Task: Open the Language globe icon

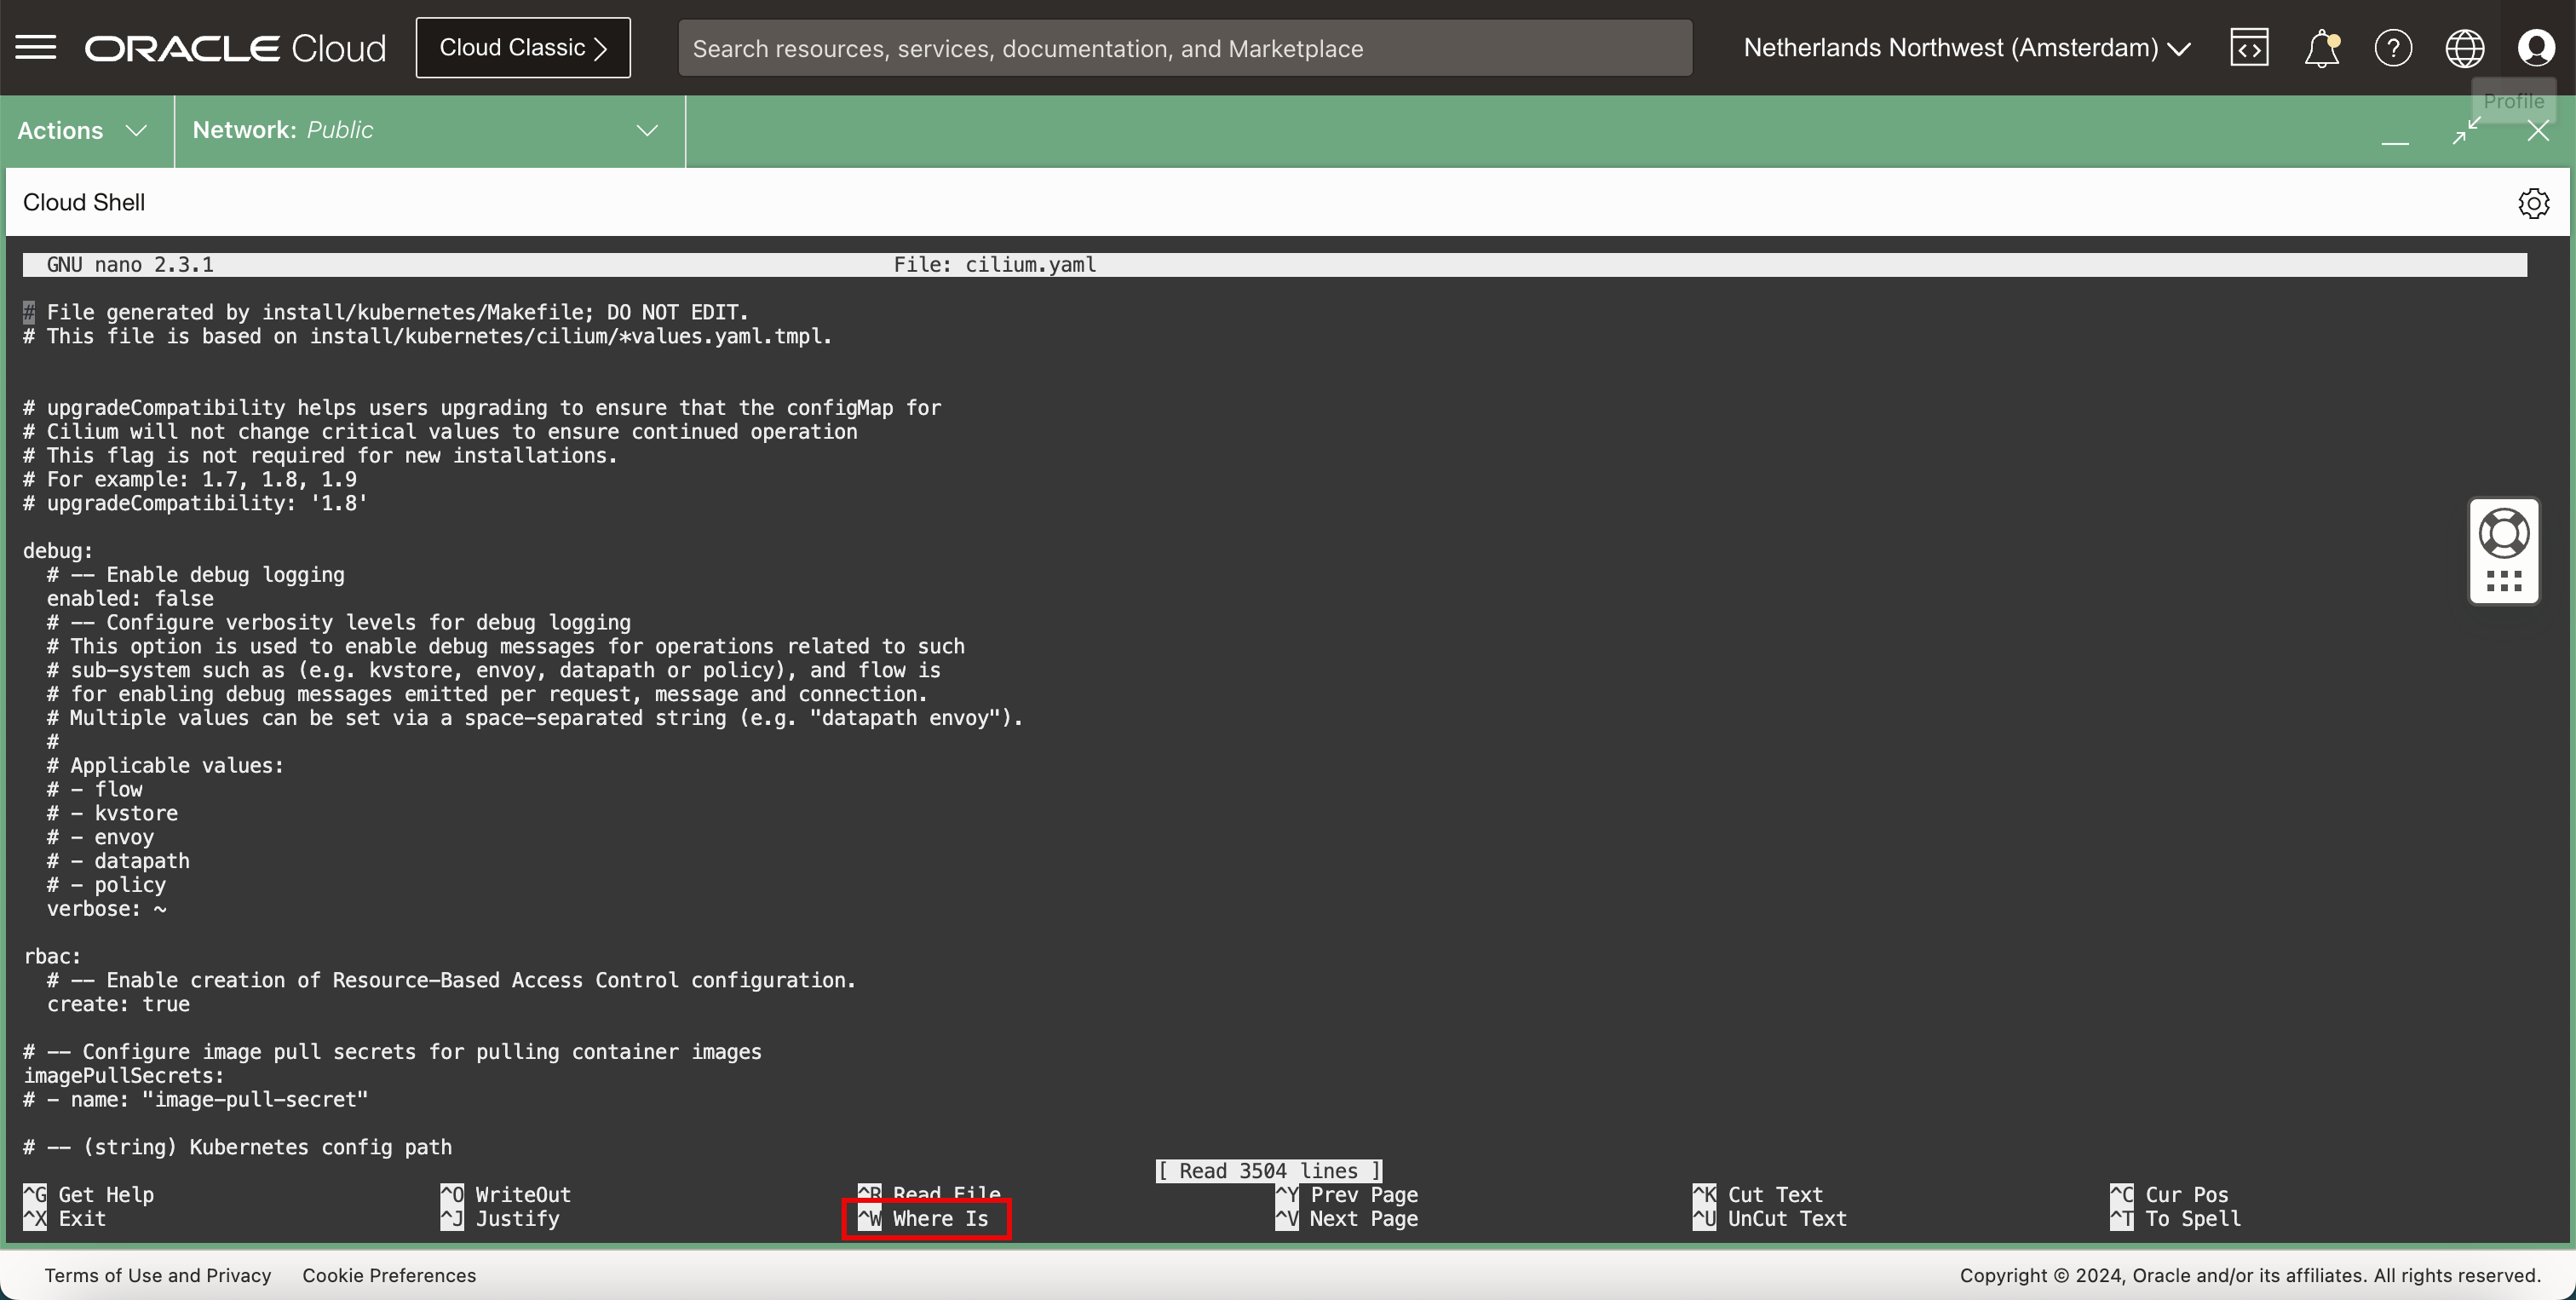Action: point(2464,47)
